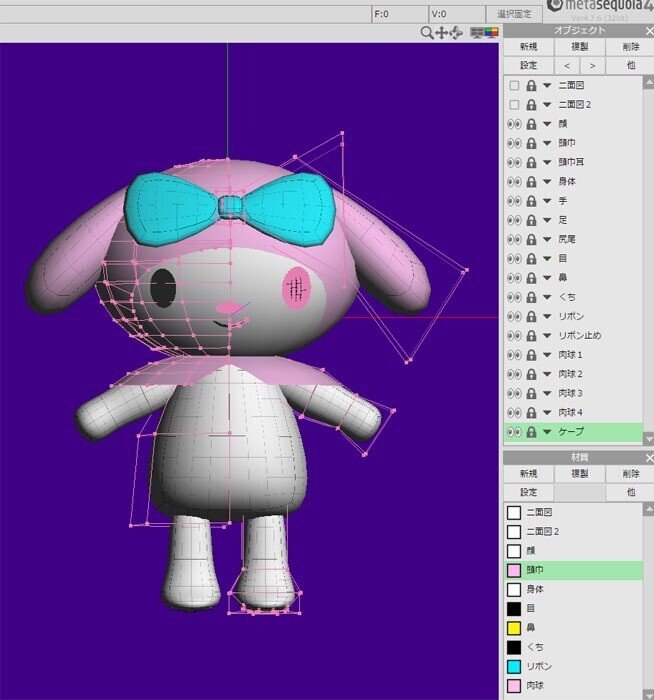
Task: Toggle lock icon on 尻尾 object
Action: 531,239
